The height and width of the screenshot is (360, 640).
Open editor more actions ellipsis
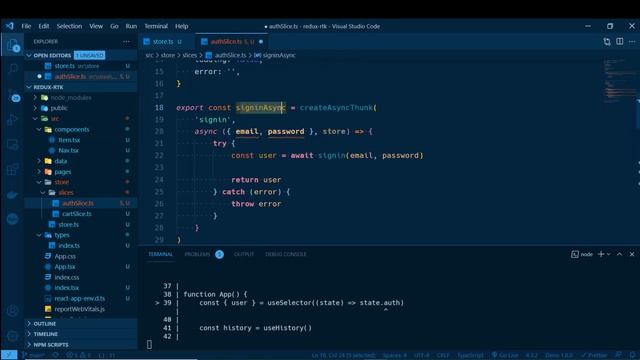[632, 41]
